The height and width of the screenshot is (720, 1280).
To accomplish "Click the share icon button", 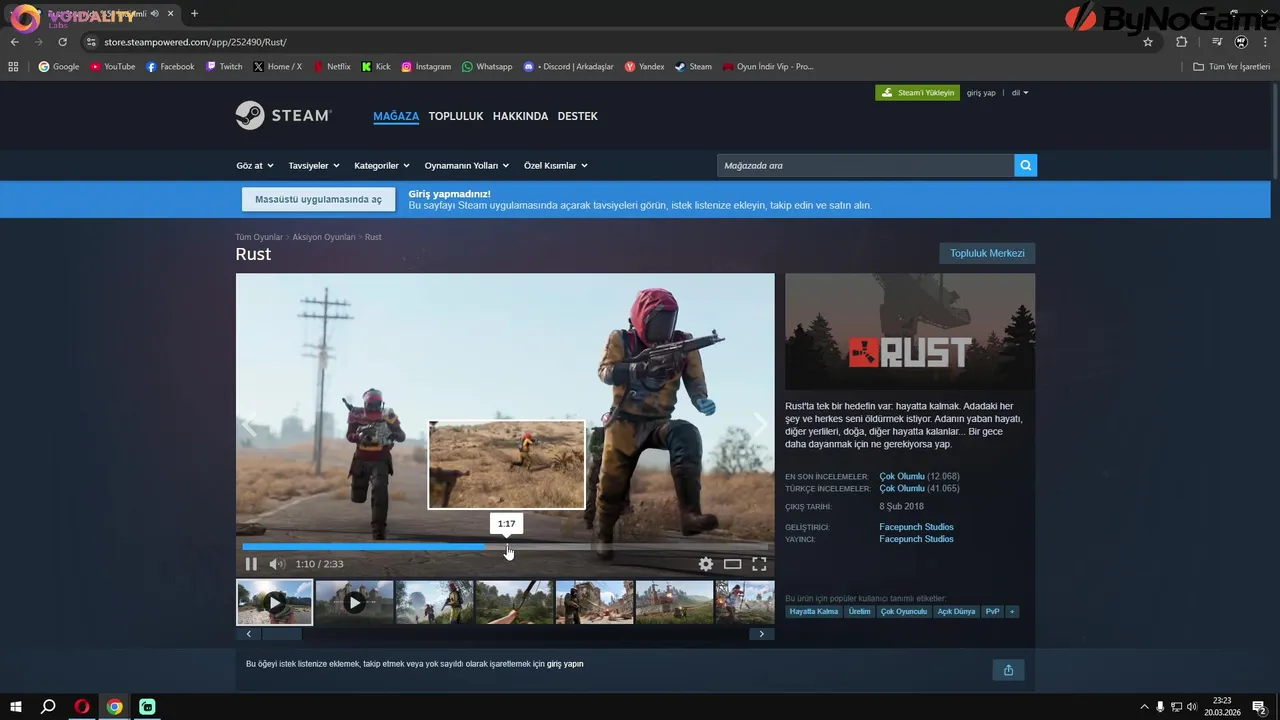I will click(1008, 670).
